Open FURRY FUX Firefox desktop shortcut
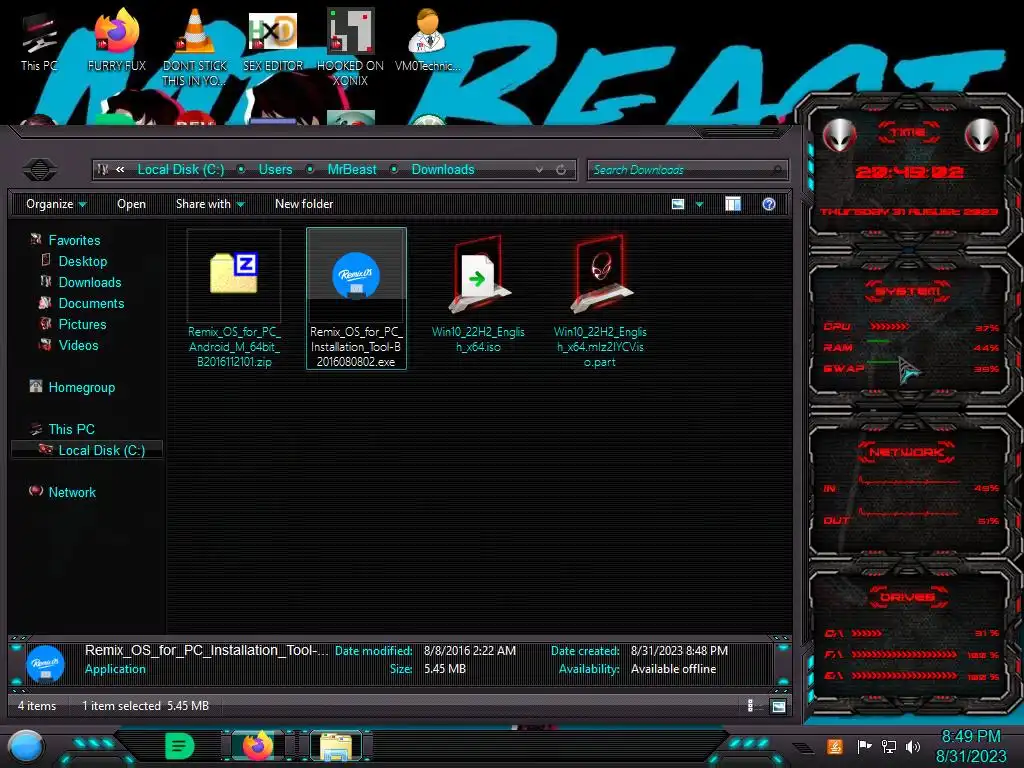This screenshot has height=768, width=1024. coord(116,40)
